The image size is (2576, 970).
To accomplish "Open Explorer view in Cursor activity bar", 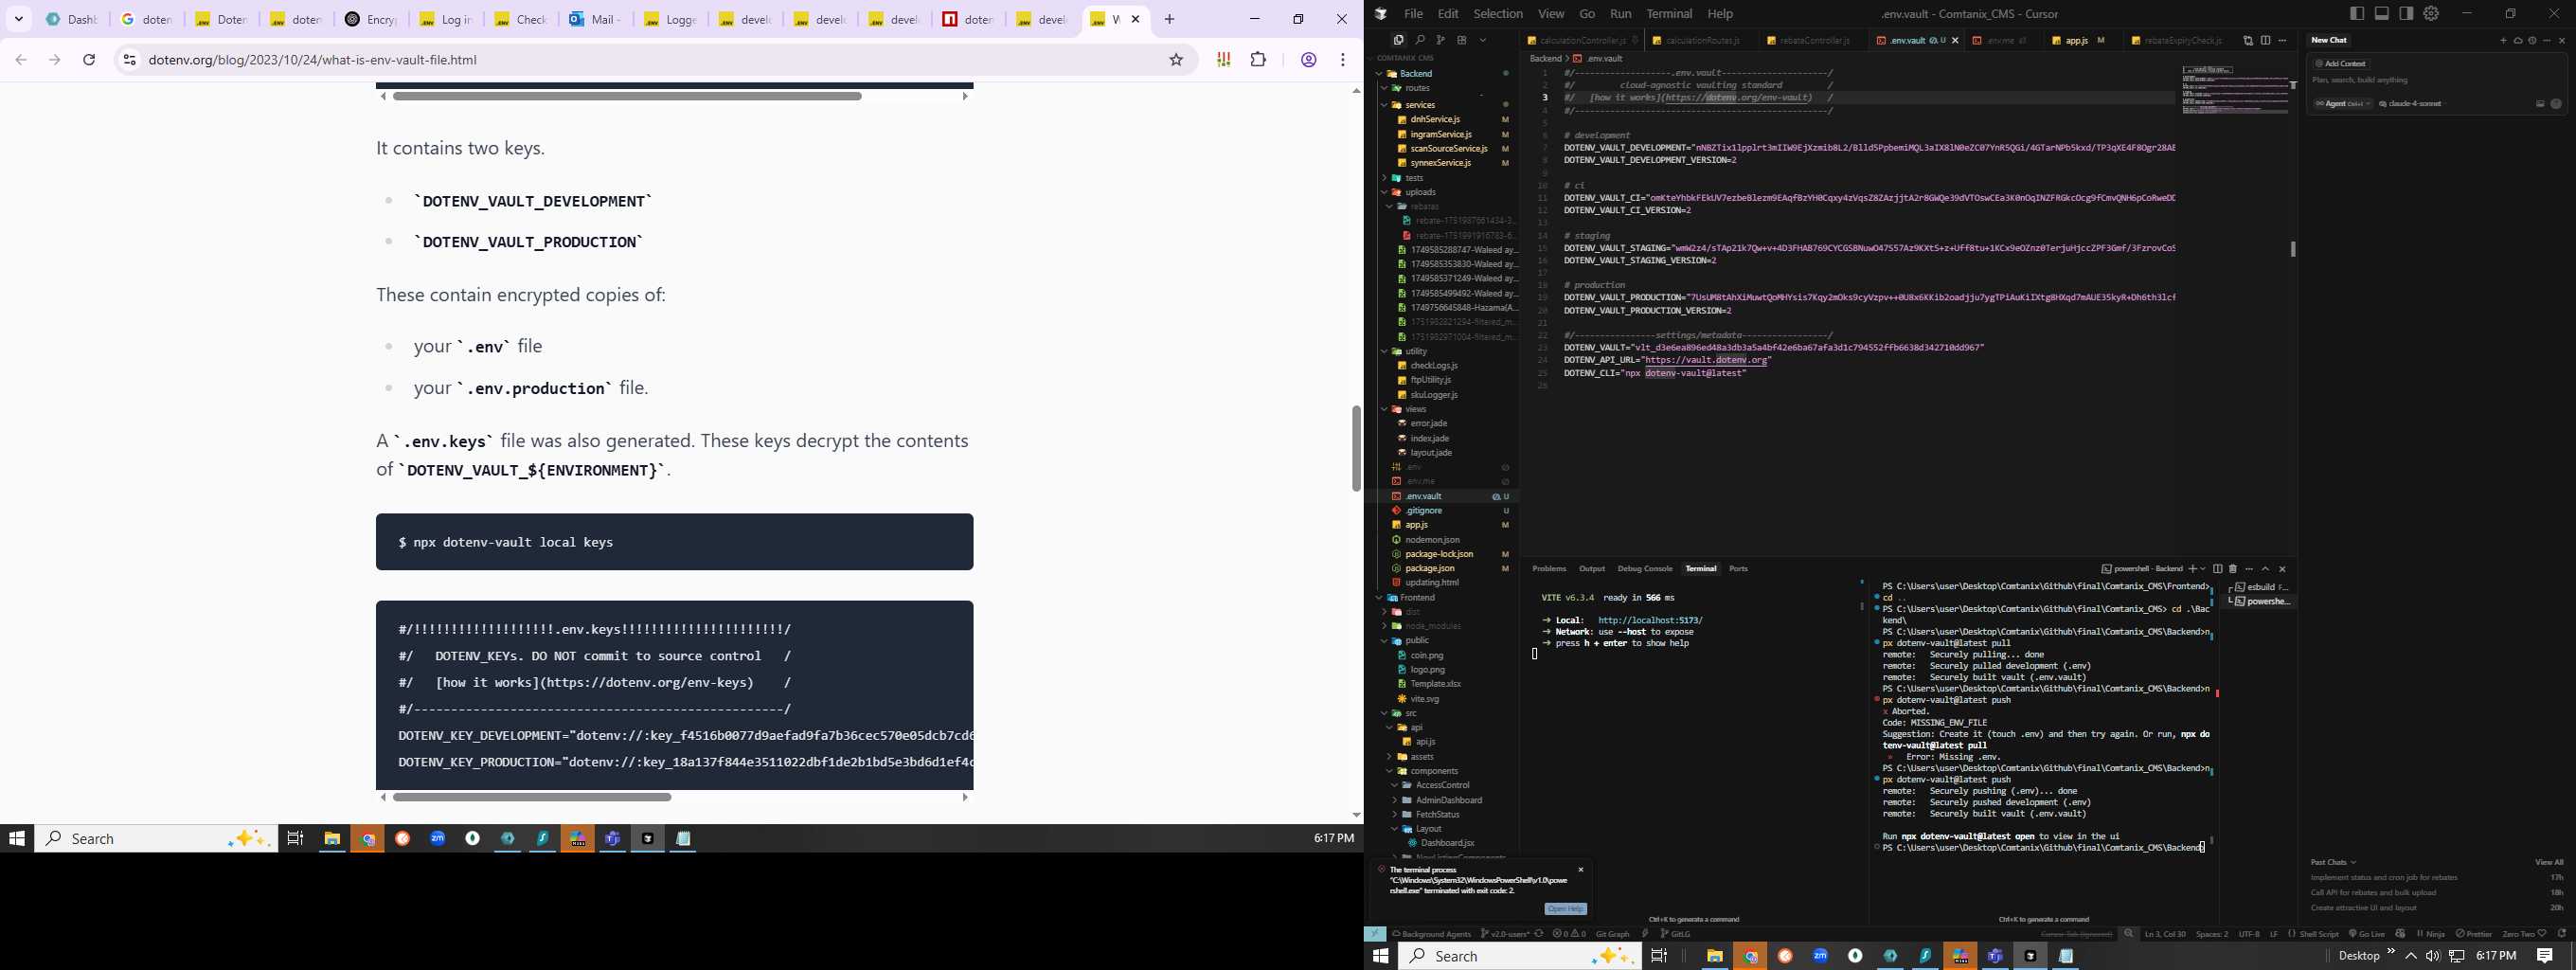I will [1398, 40].
